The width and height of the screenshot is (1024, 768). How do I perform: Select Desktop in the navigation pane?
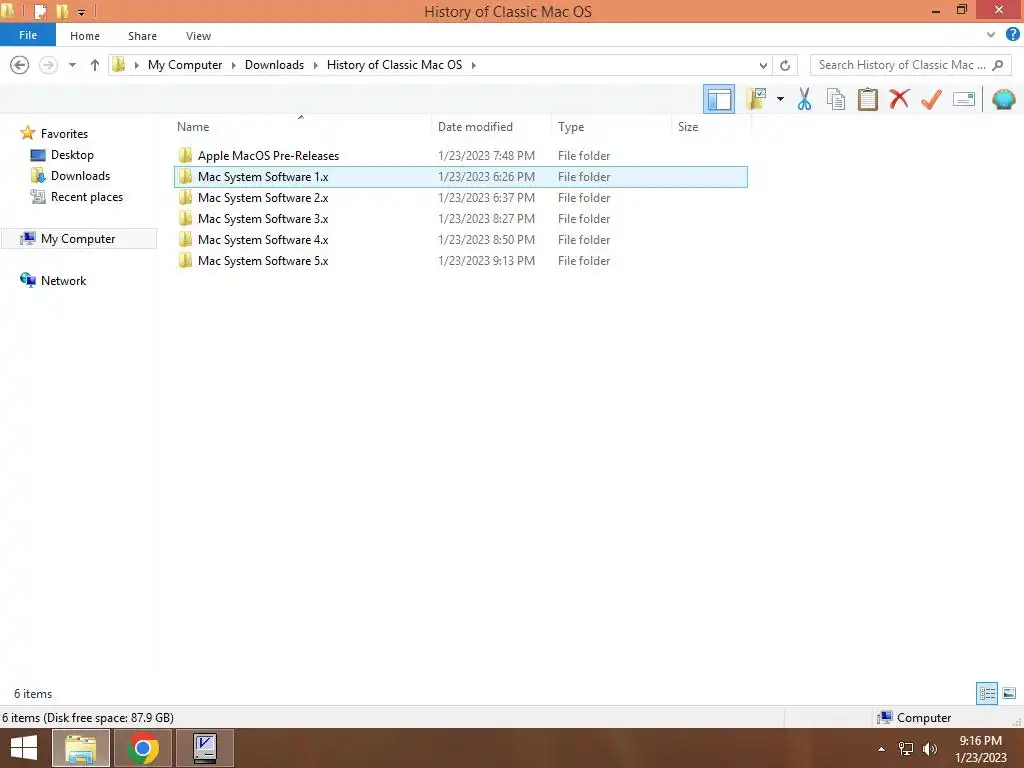[x=72, y=155]
